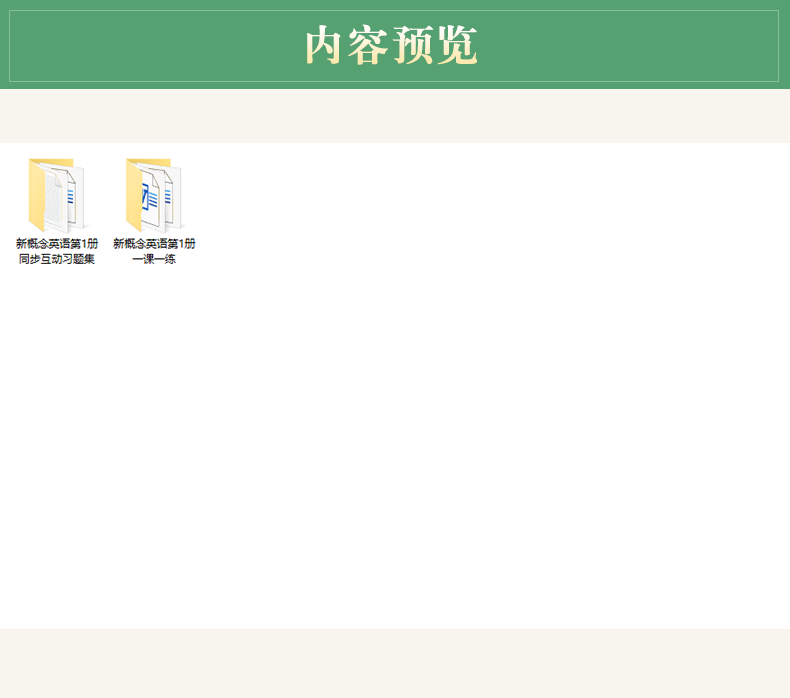The width and height of the screenshot is (790, 698).
Task: Select the label text 同步互动习题集
Action: [x=57, y=259]
